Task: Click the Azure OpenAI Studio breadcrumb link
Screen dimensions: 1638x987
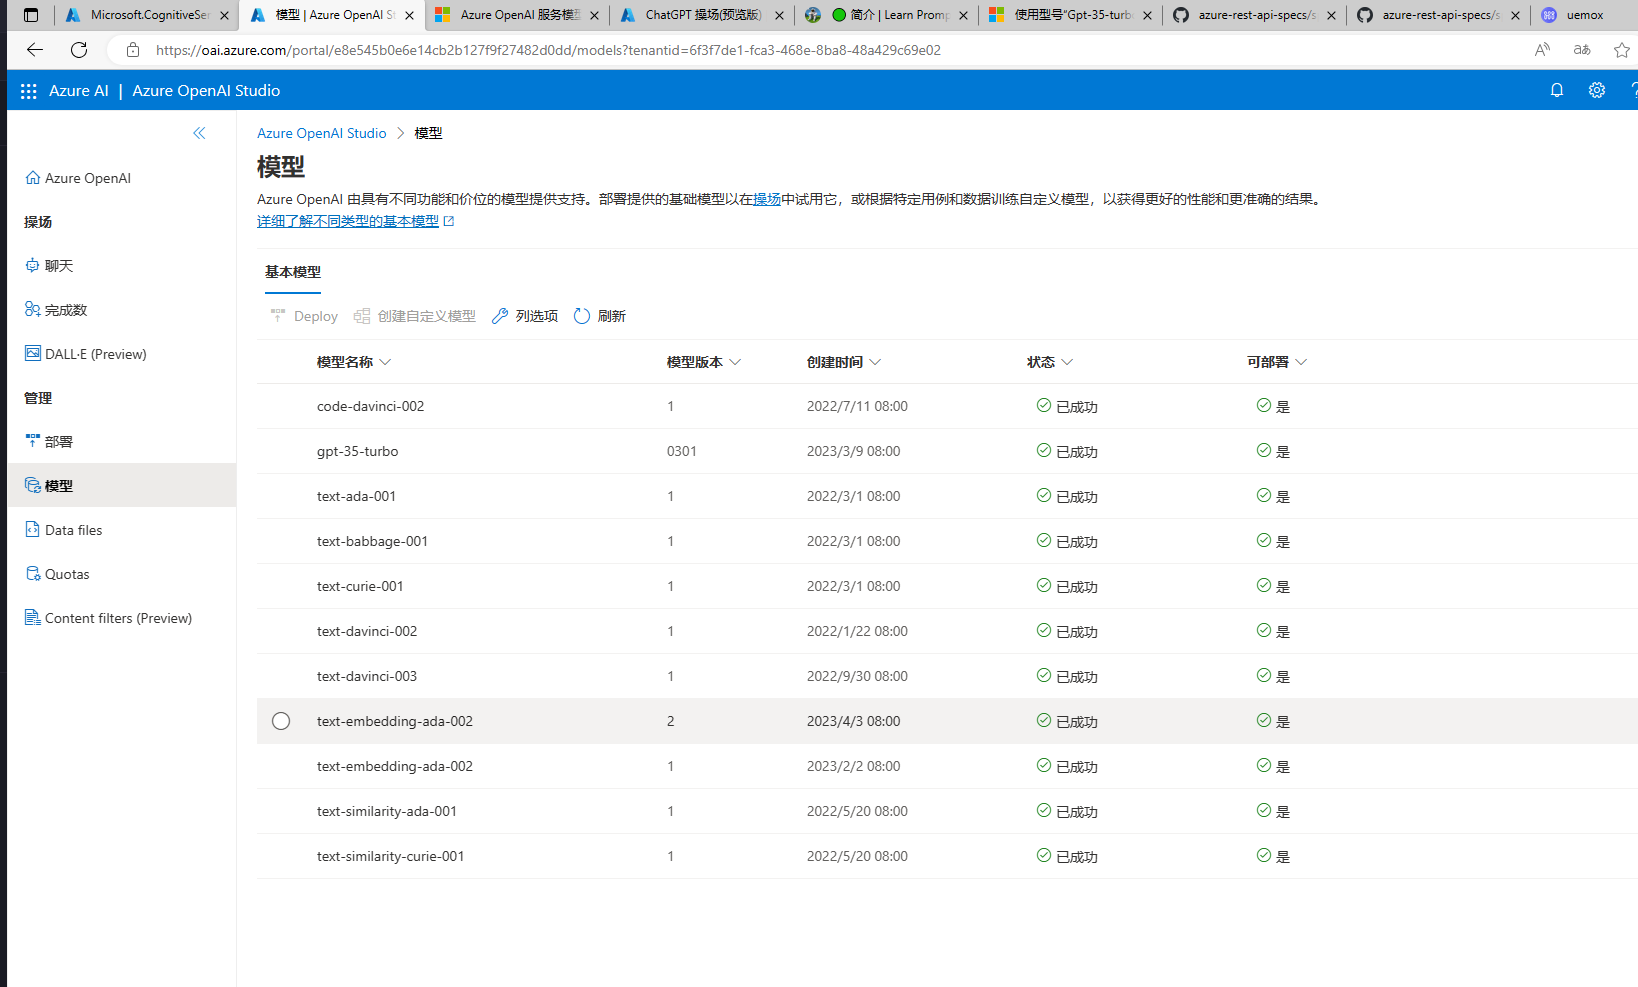Action: (321, 132)
